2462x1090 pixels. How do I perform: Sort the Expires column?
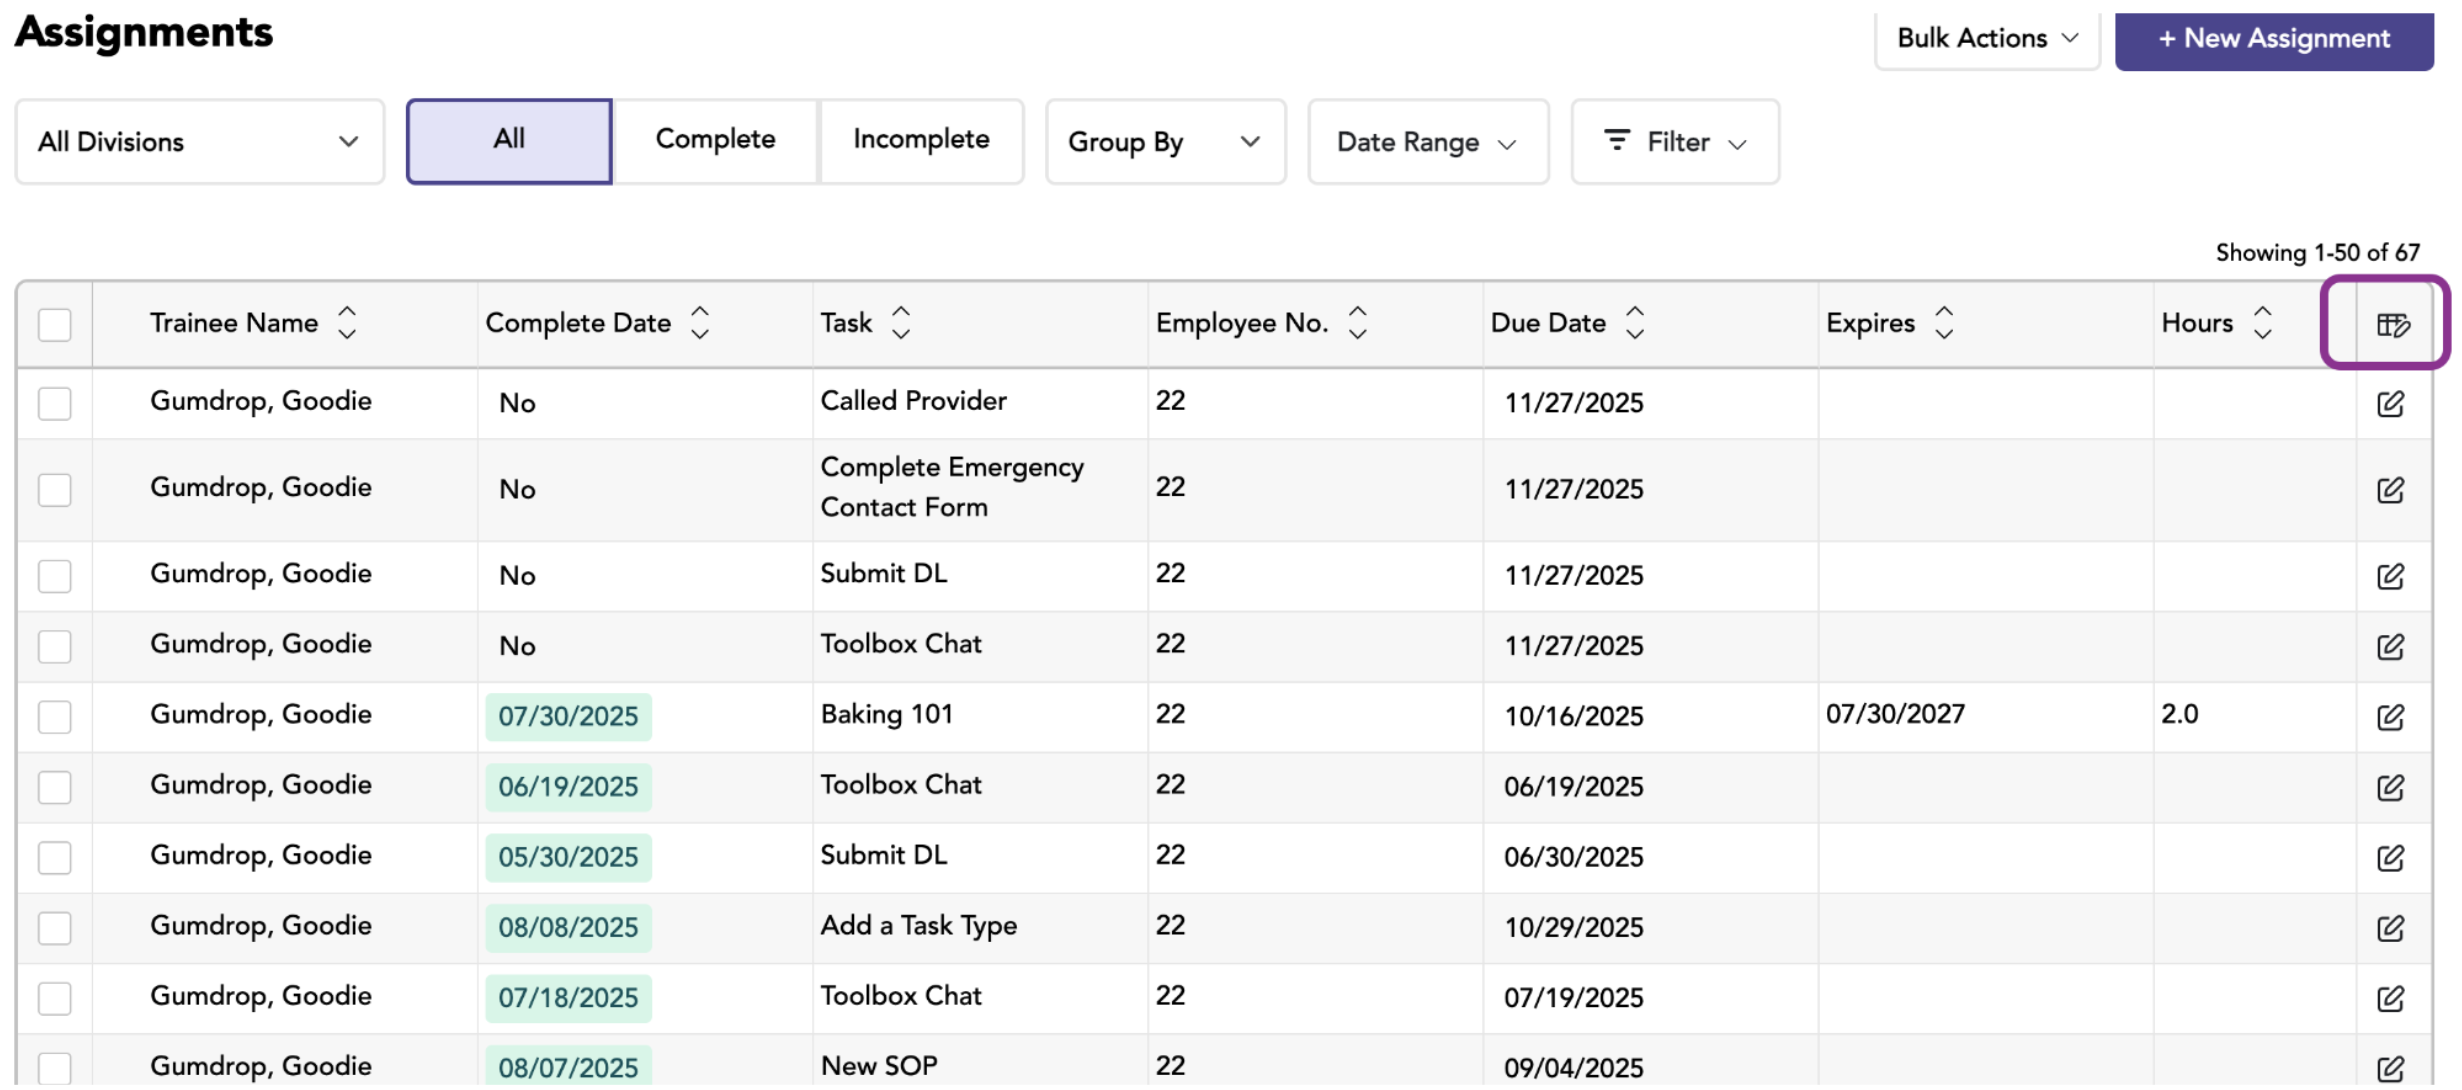(x=1943, y=323)
